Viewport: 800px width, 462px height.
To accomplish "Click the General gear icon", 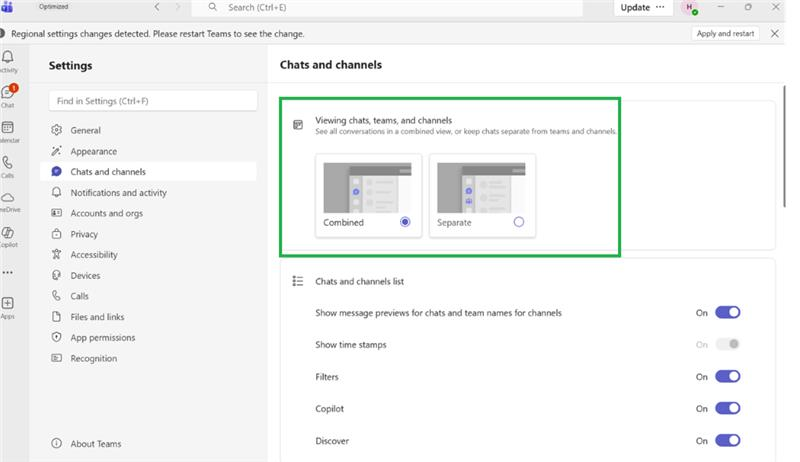I will (x=57, y=130).
